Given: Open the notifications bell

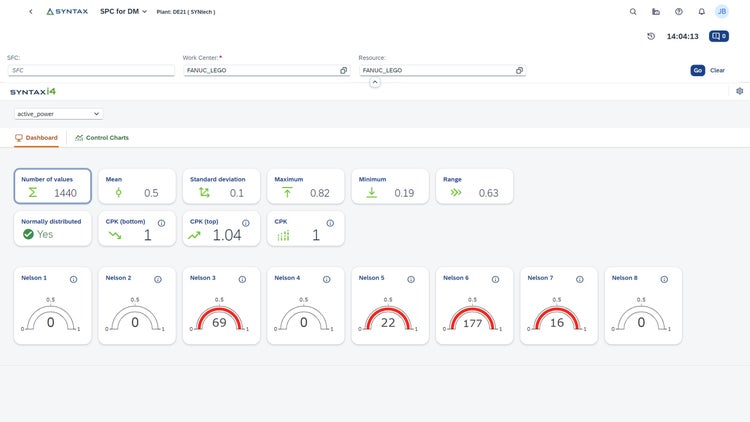Looking at the screenshot, I should coord(701,11).
